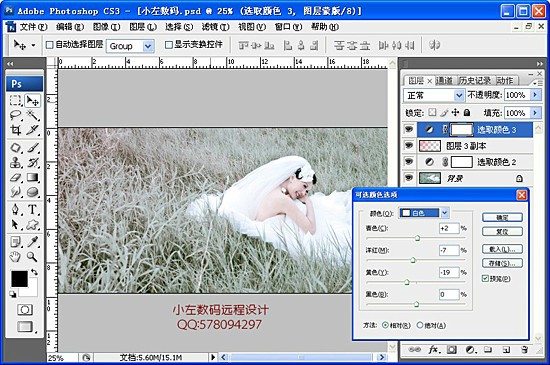Select the 绝对 method radio button
The image size is (550, 365).
tap(420, 325)
